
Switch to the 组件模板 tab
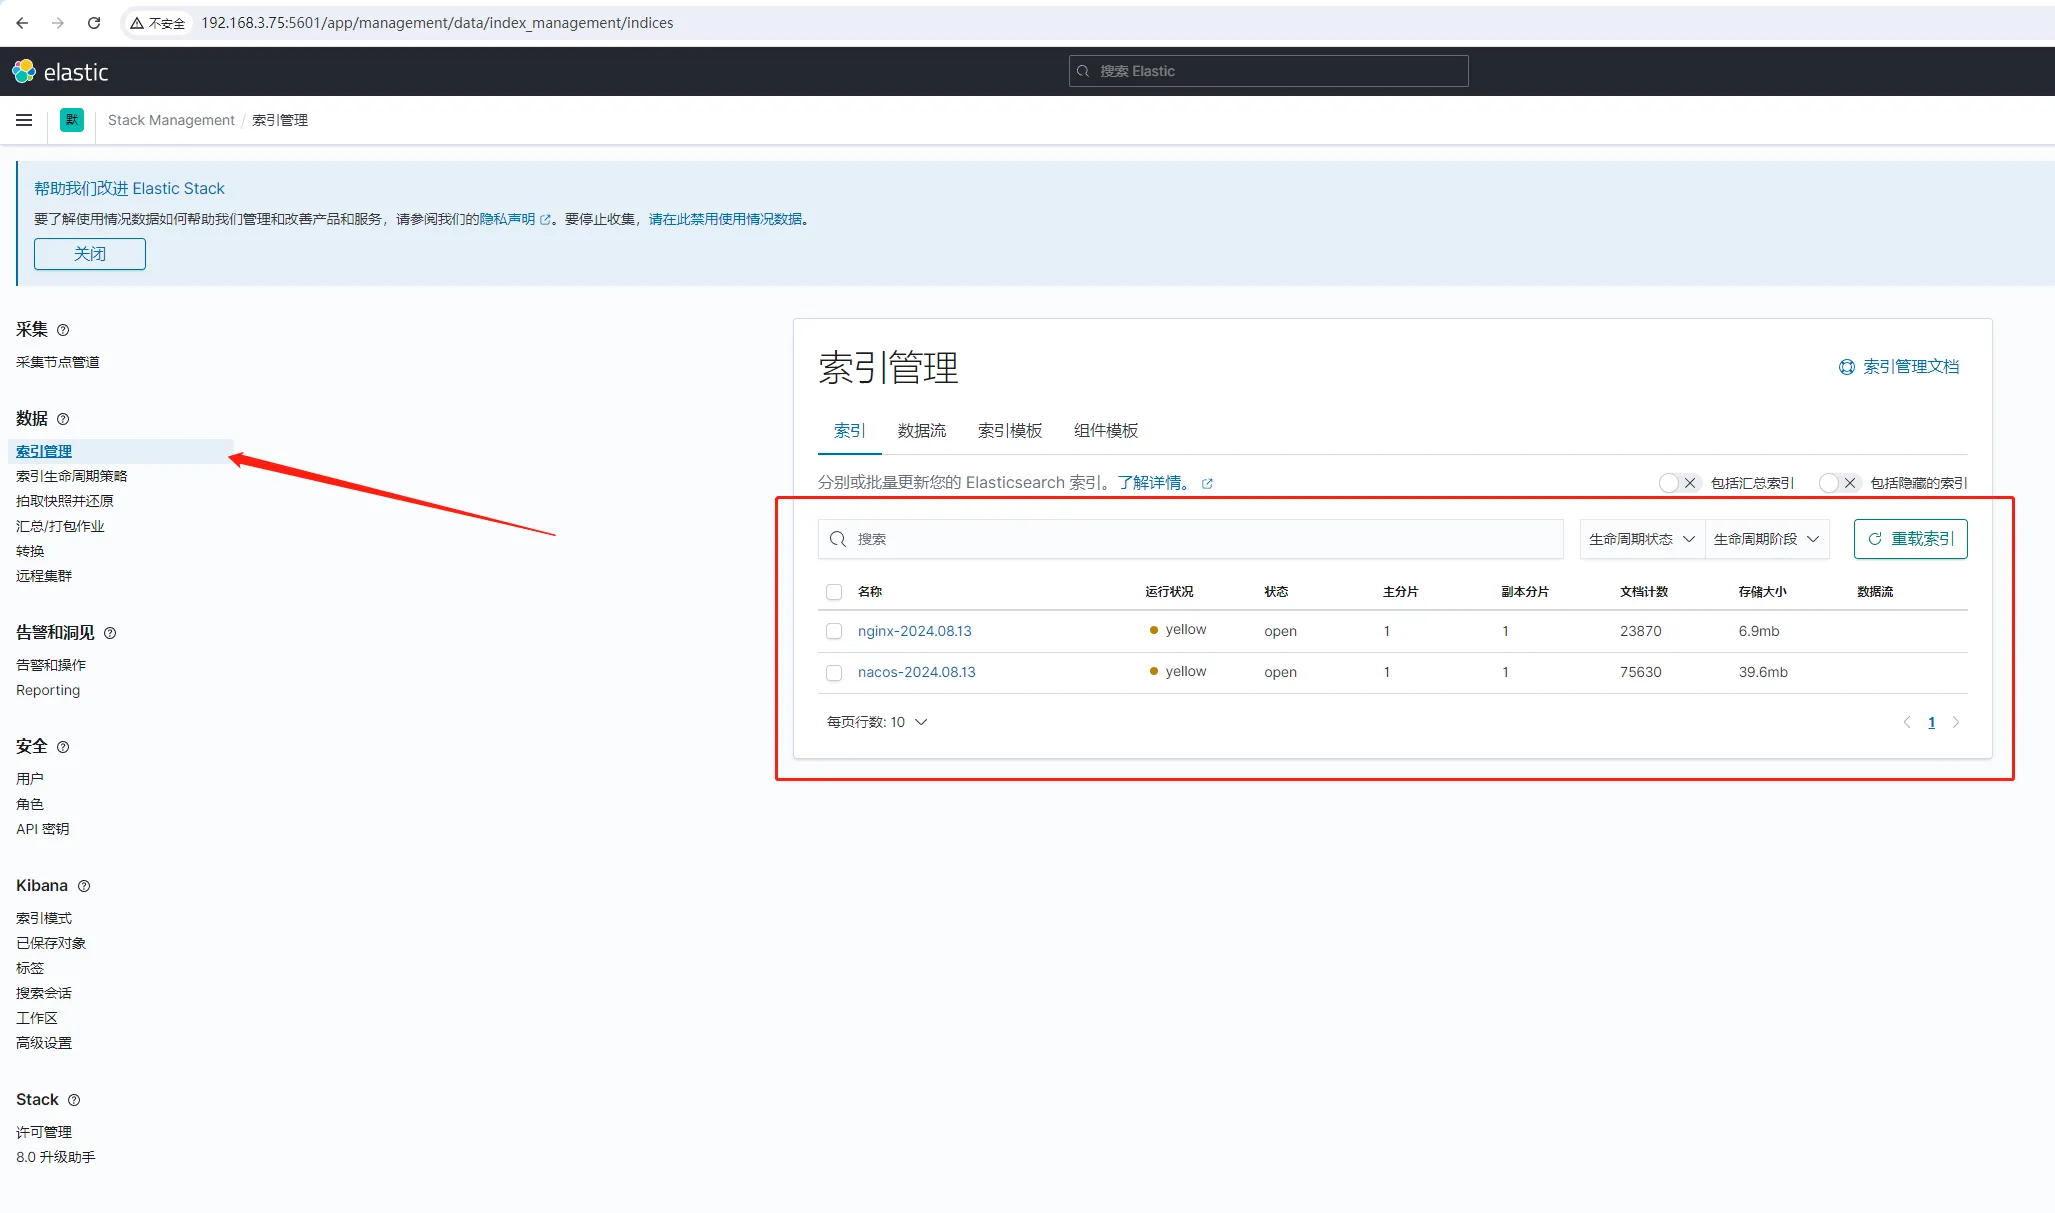point(1106,431)
